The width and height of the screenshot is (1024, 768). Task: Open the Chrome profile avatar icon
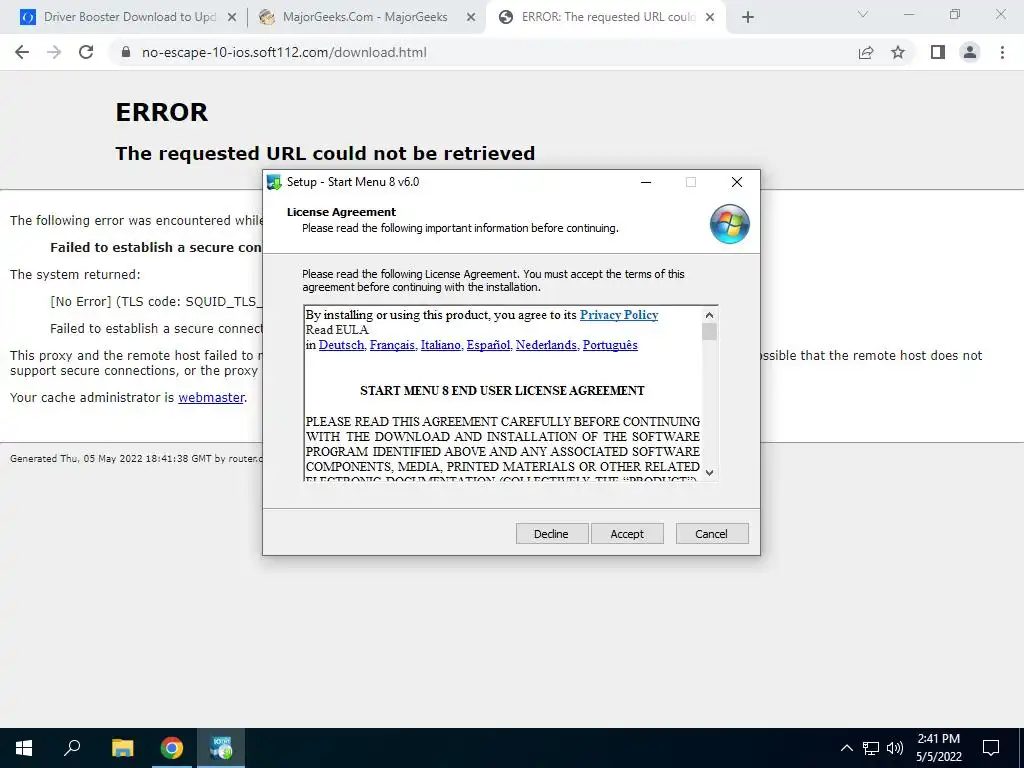[970, 52]
